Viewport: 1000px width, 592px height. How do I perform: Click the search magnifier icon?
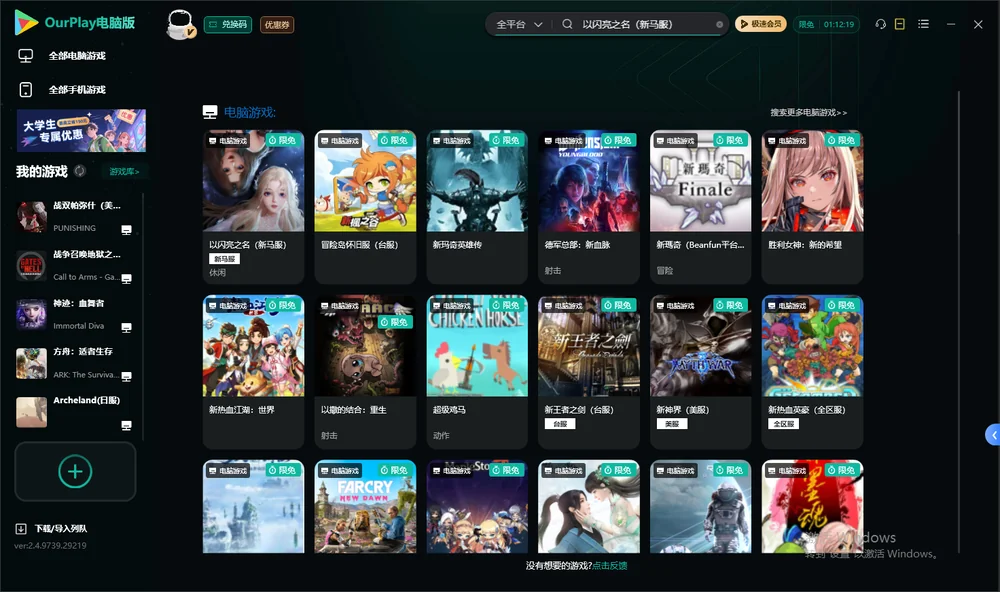[567, 24]
